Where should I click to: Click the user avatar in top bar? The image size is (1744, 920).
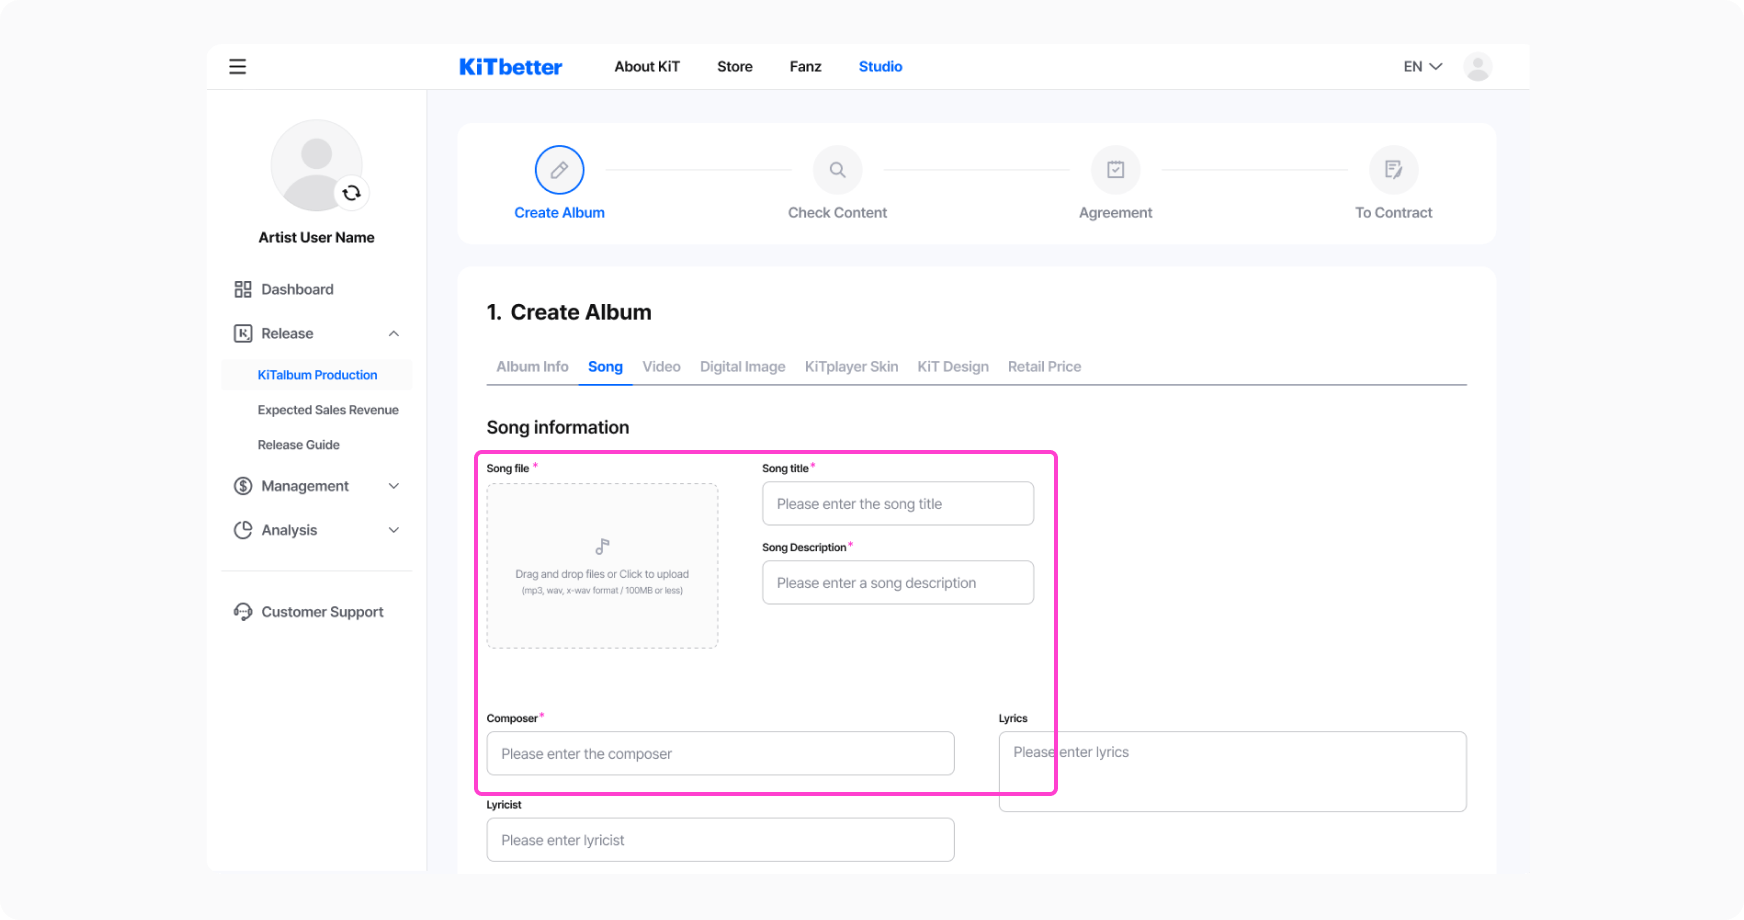tap(1477, 67)
